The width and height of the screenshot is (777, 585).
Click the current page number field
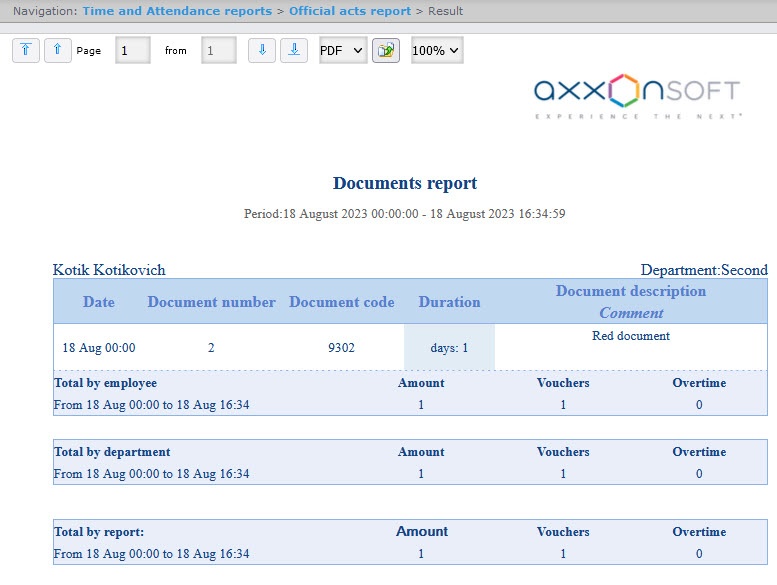pyautogui.click(x=133, y=50)
